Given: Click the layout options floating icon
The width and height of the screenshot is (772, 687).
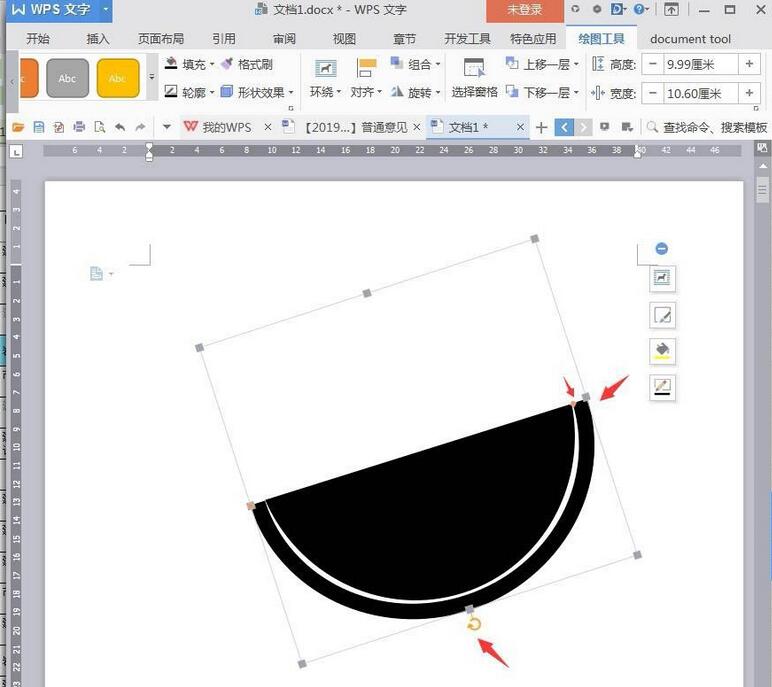Looking at the screenshot, I should click(x=662, y=279).
